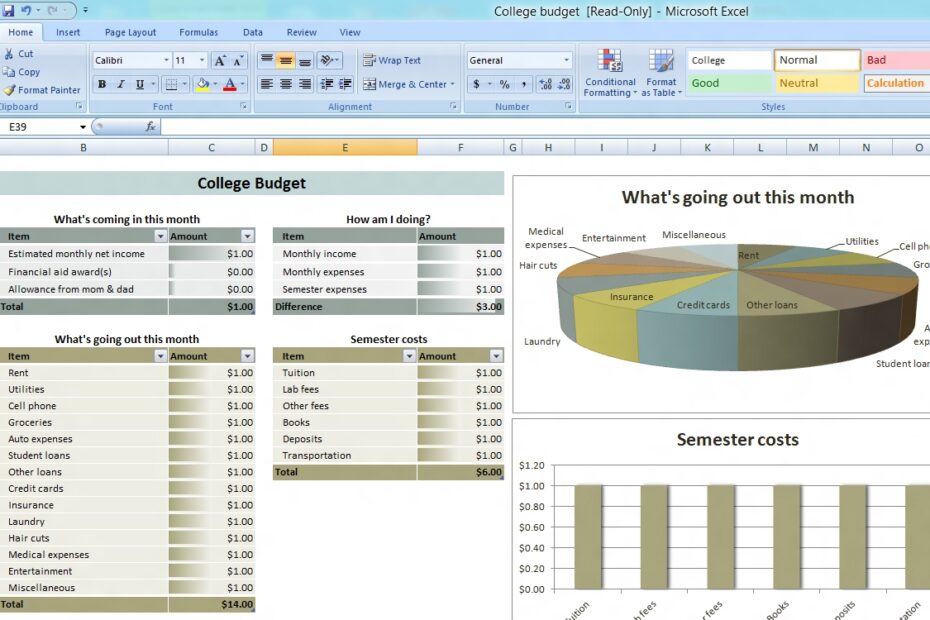930x620 pixels.
Task: Click the Percent Style icon
Action: click(503, 84)
